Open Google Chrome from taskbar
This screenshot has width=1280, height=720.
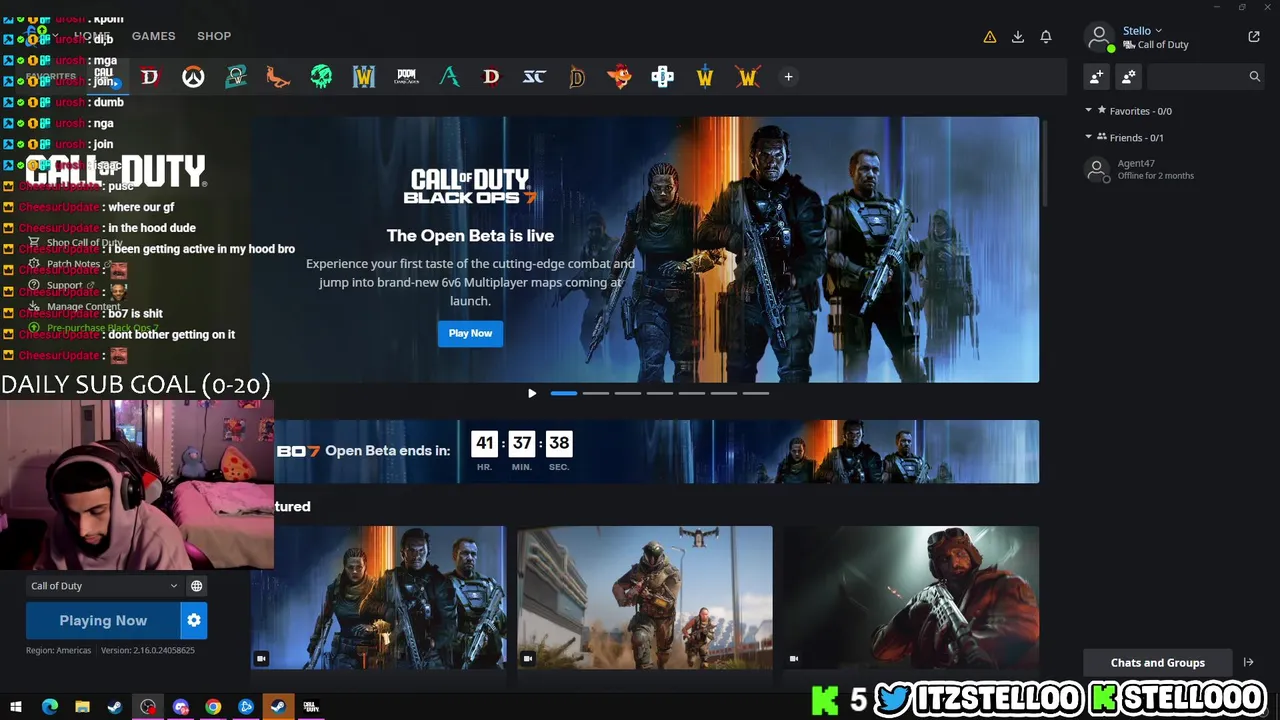tap(213, 707)
